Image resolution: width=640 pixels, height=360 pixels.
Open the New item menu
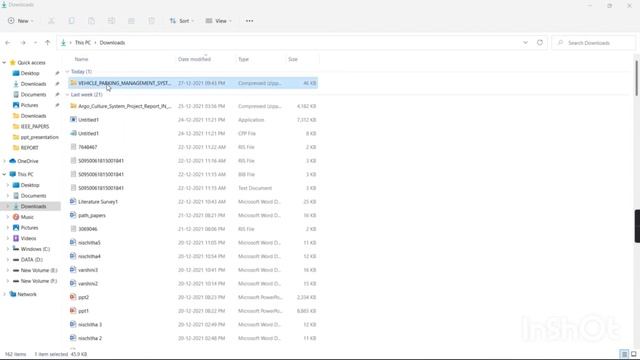click(x=20, y=21)
